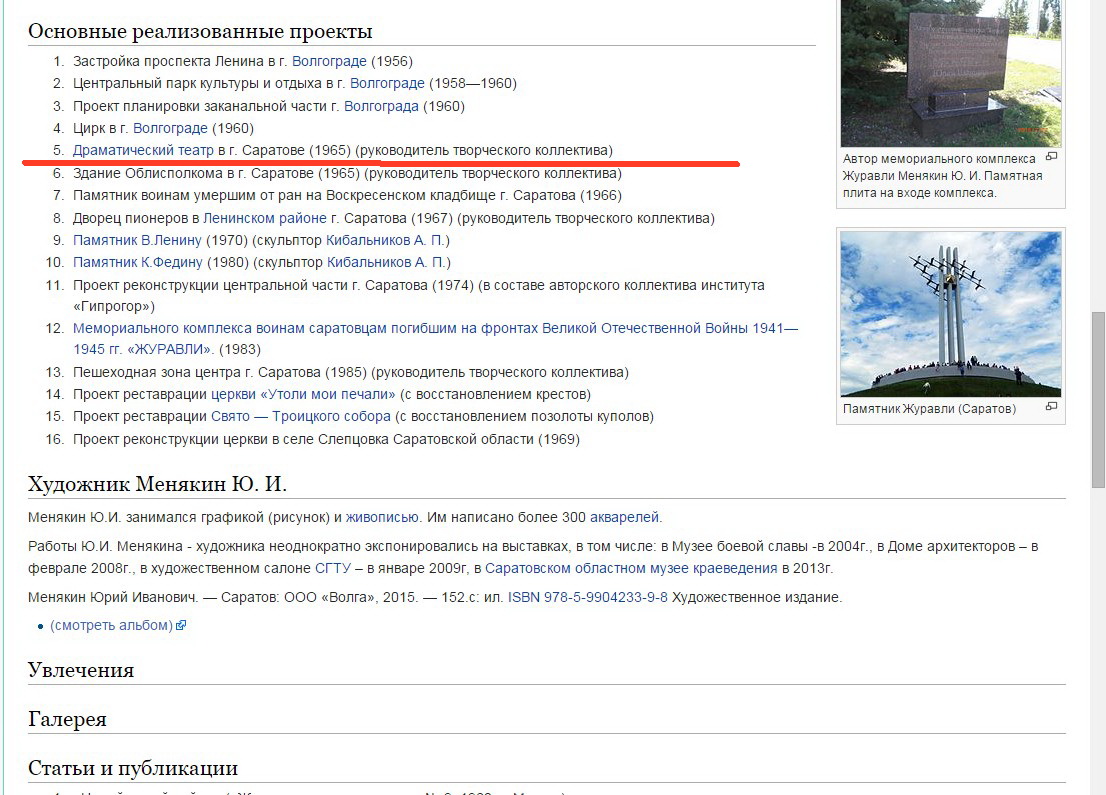Open the Журавли monument photo thumbnail

click(x=951, y=314)
